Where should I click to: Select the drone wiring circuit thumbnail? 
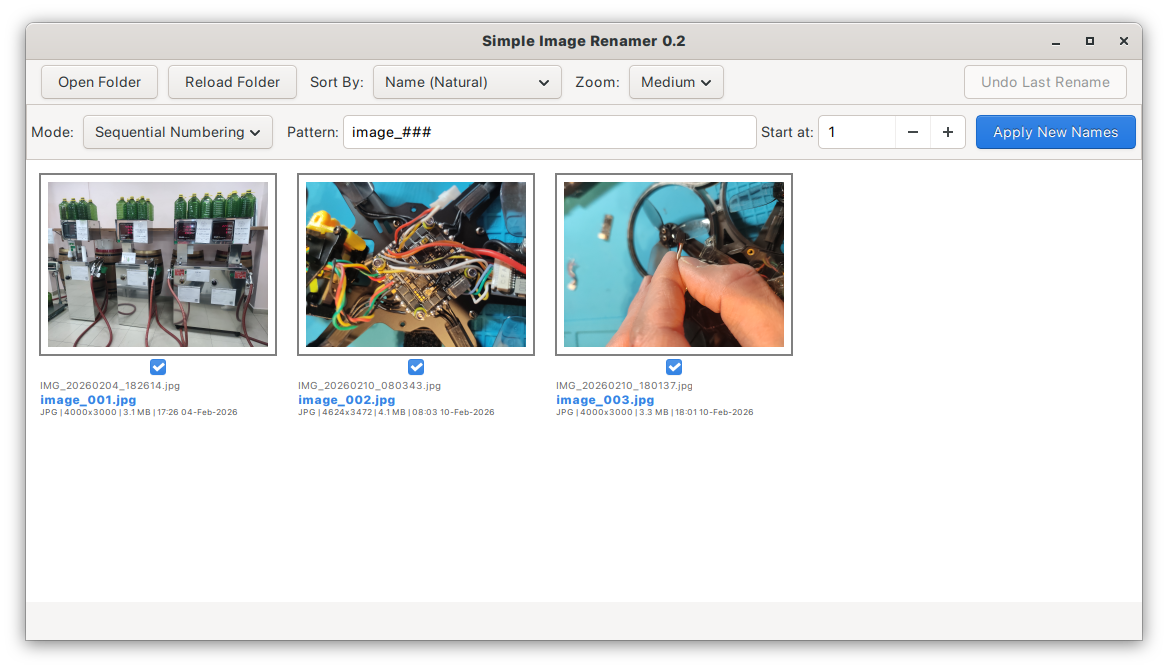[x=416, y=264]
